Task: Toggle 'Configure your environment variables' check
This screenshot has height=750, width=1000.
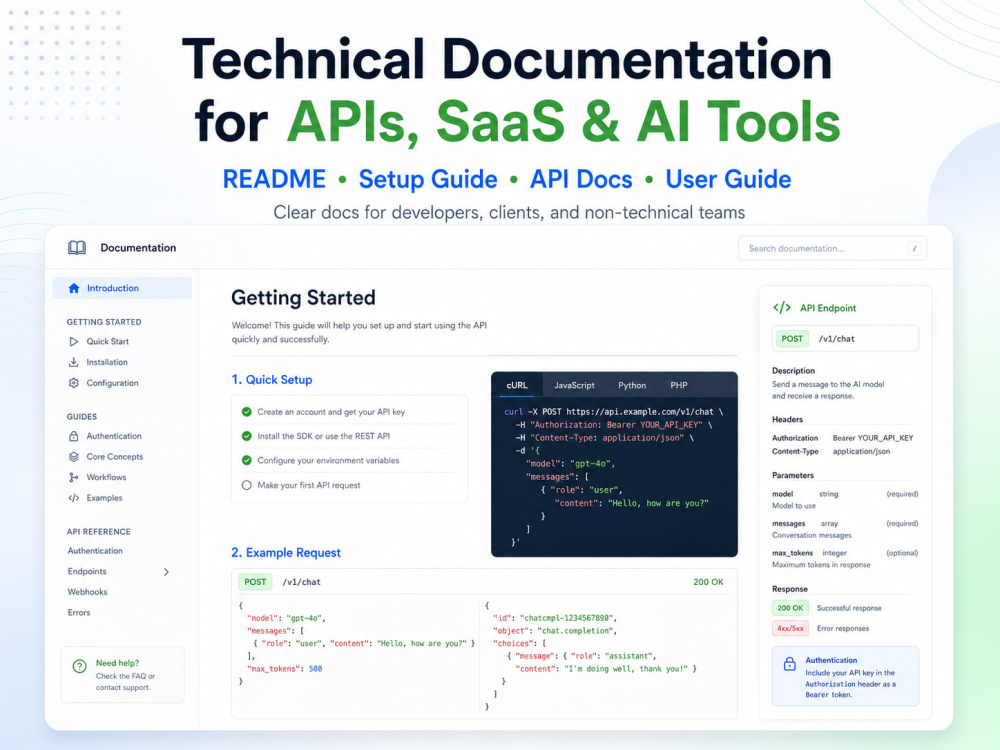Action: click(247, 460)
